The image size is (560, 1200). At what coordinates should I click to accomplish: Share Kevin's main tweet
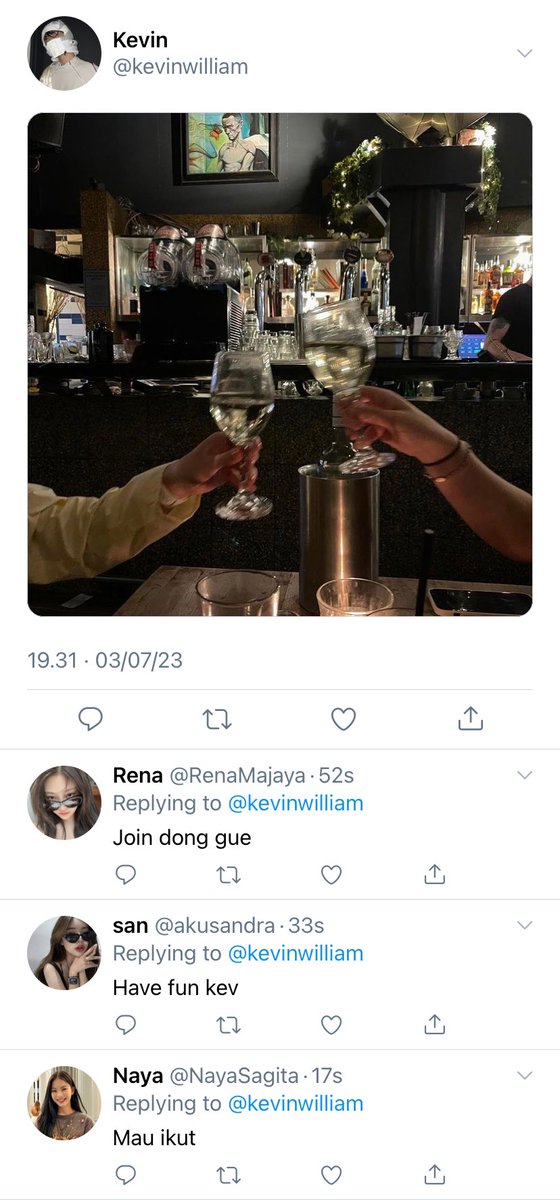coord(470,717)
